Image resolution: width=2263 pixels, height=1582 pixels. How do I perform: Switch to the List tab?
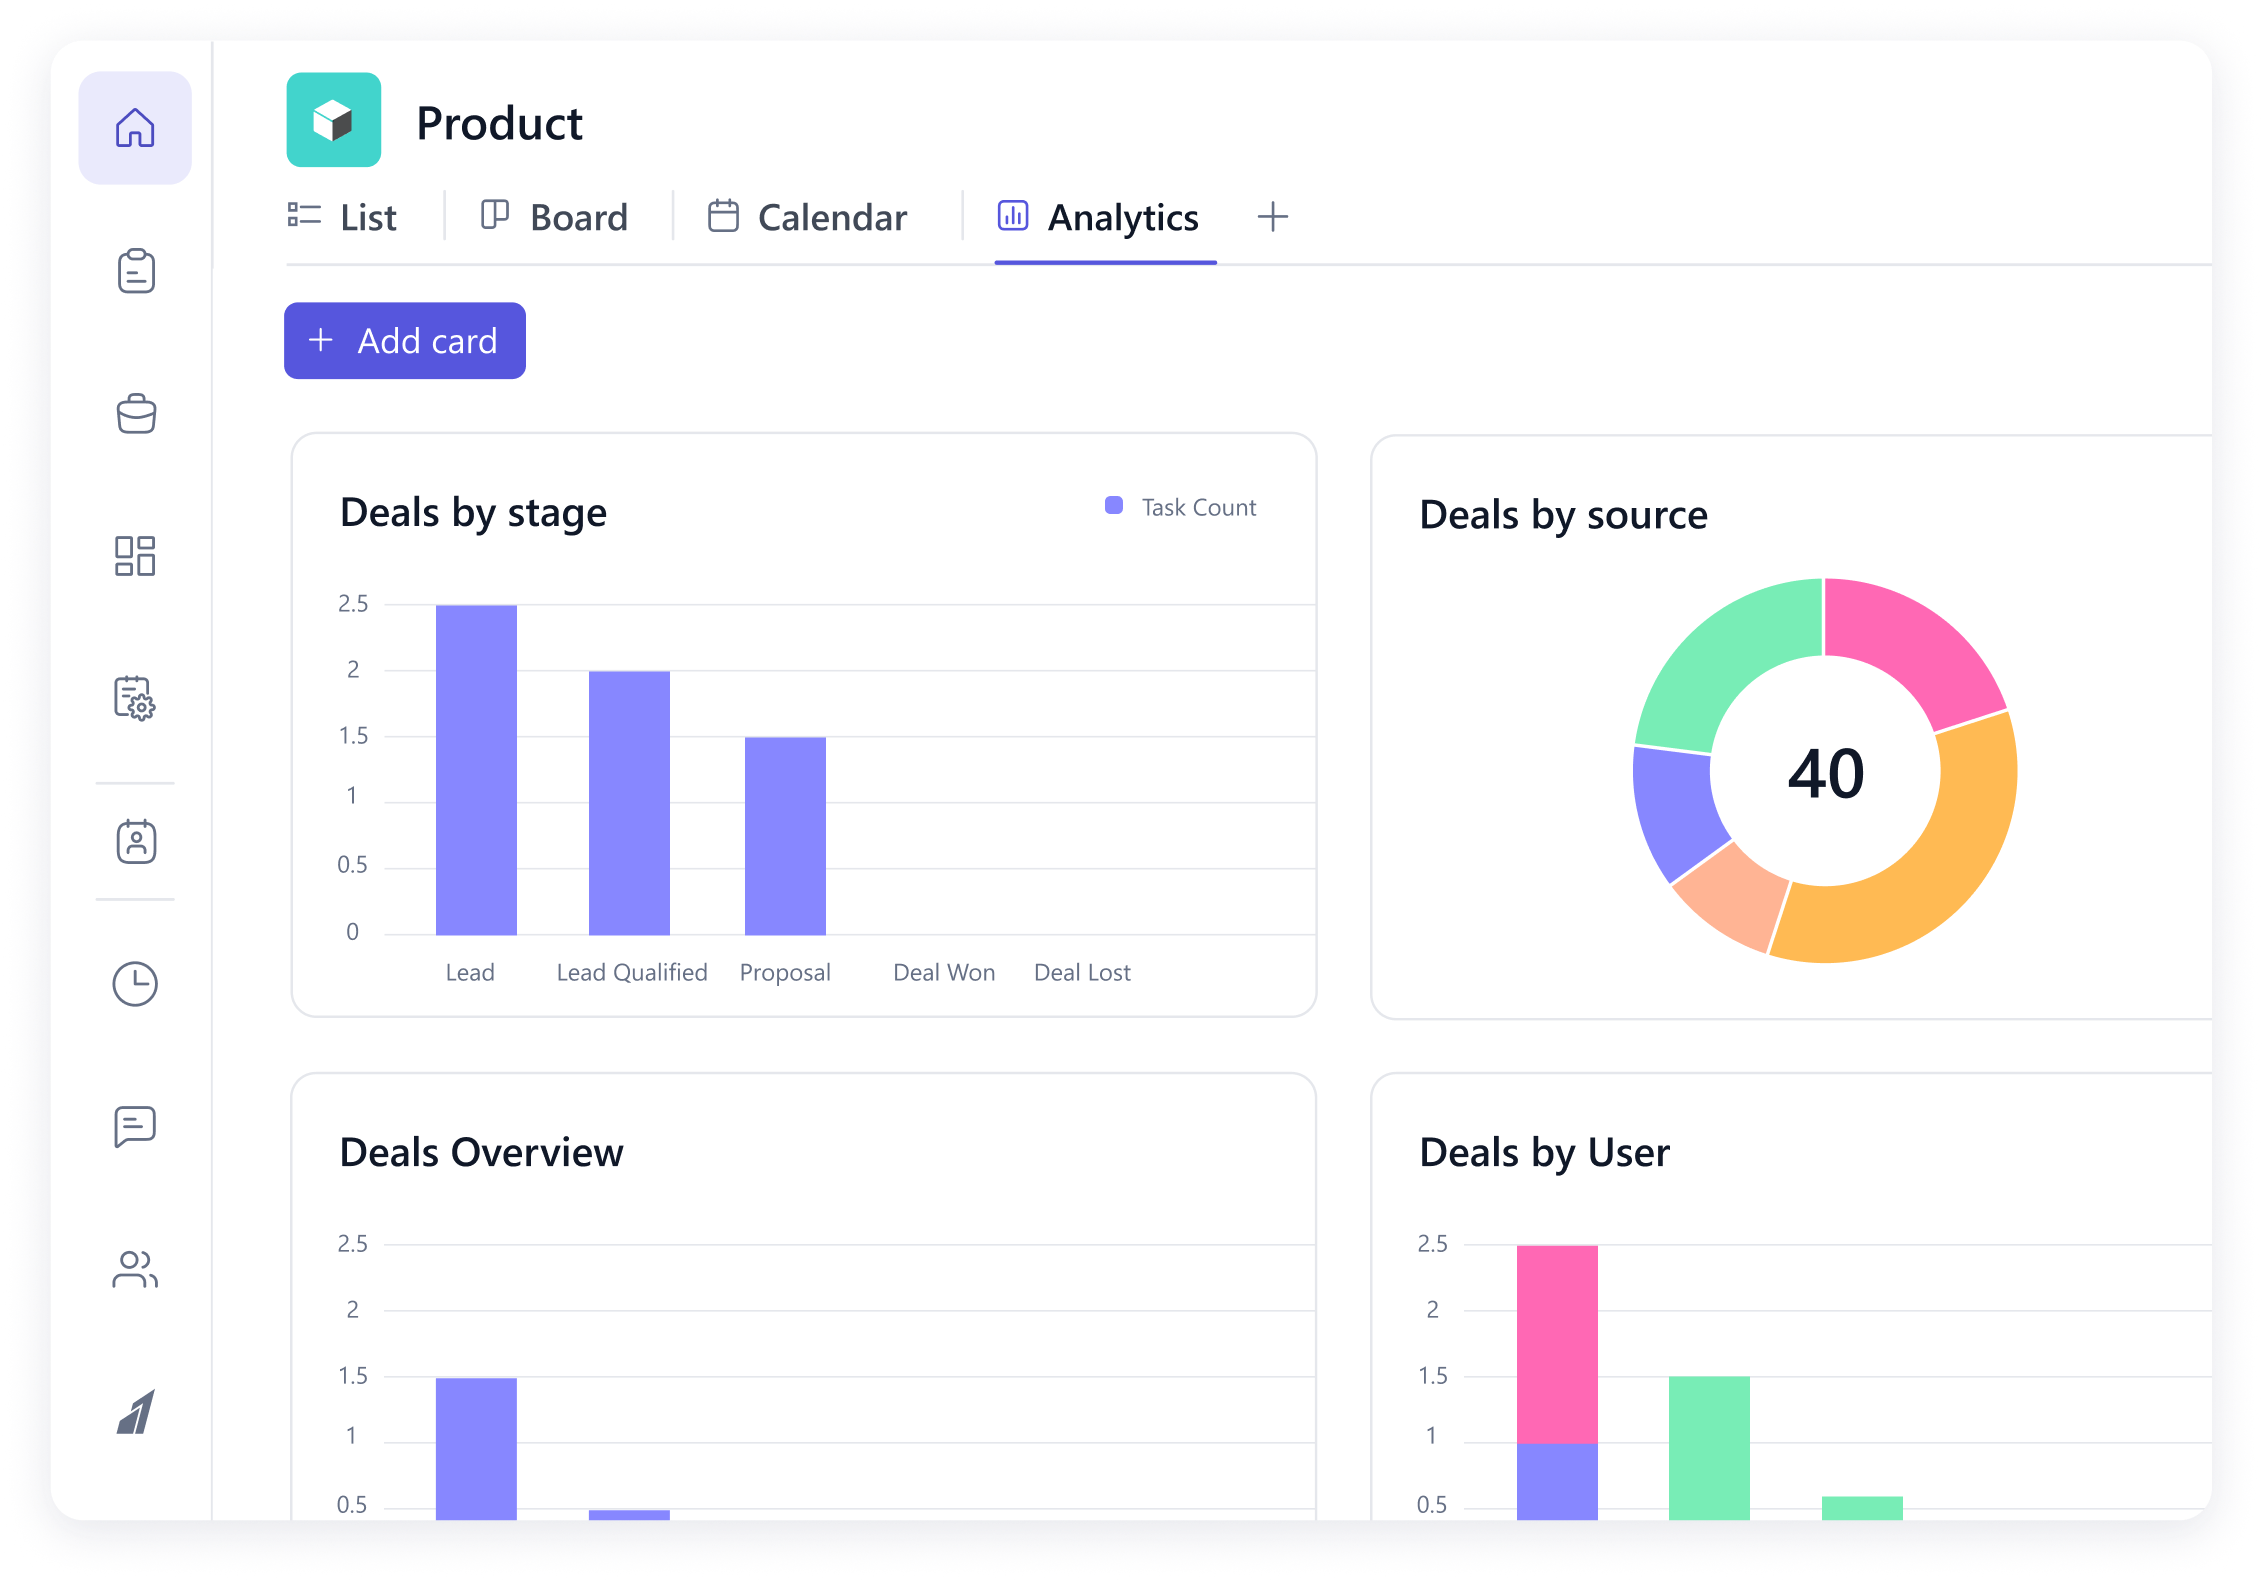pos(343,217)
